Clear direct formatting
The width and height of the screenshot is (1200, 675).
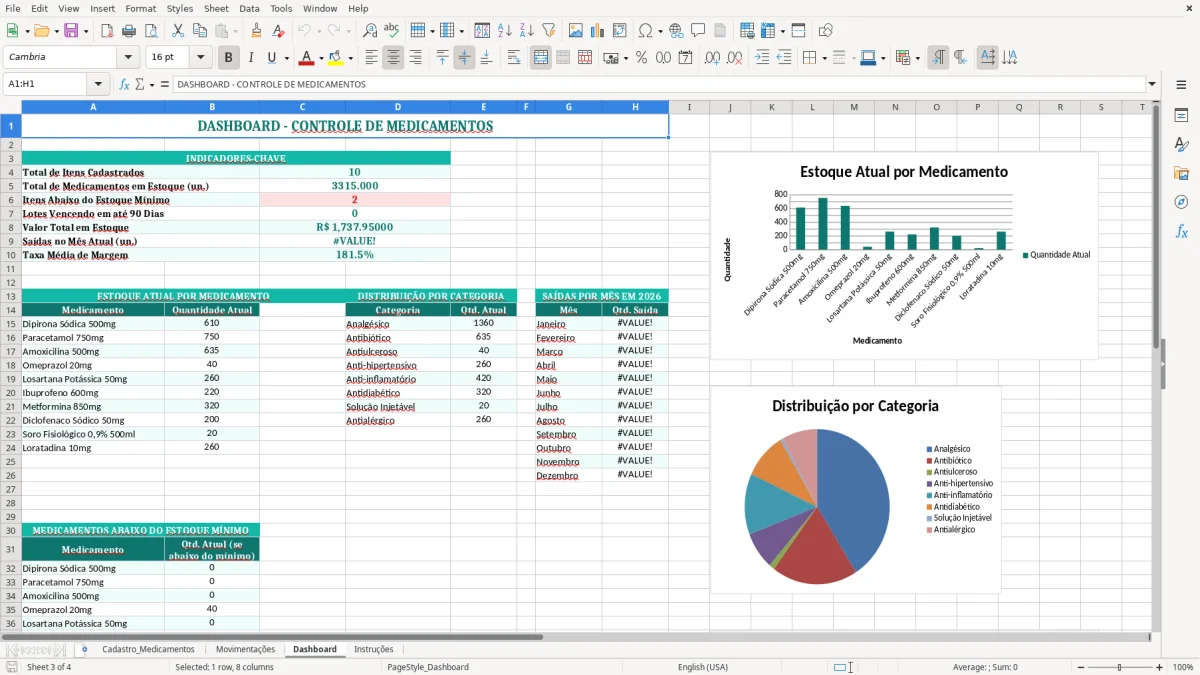tap(278, 31)
